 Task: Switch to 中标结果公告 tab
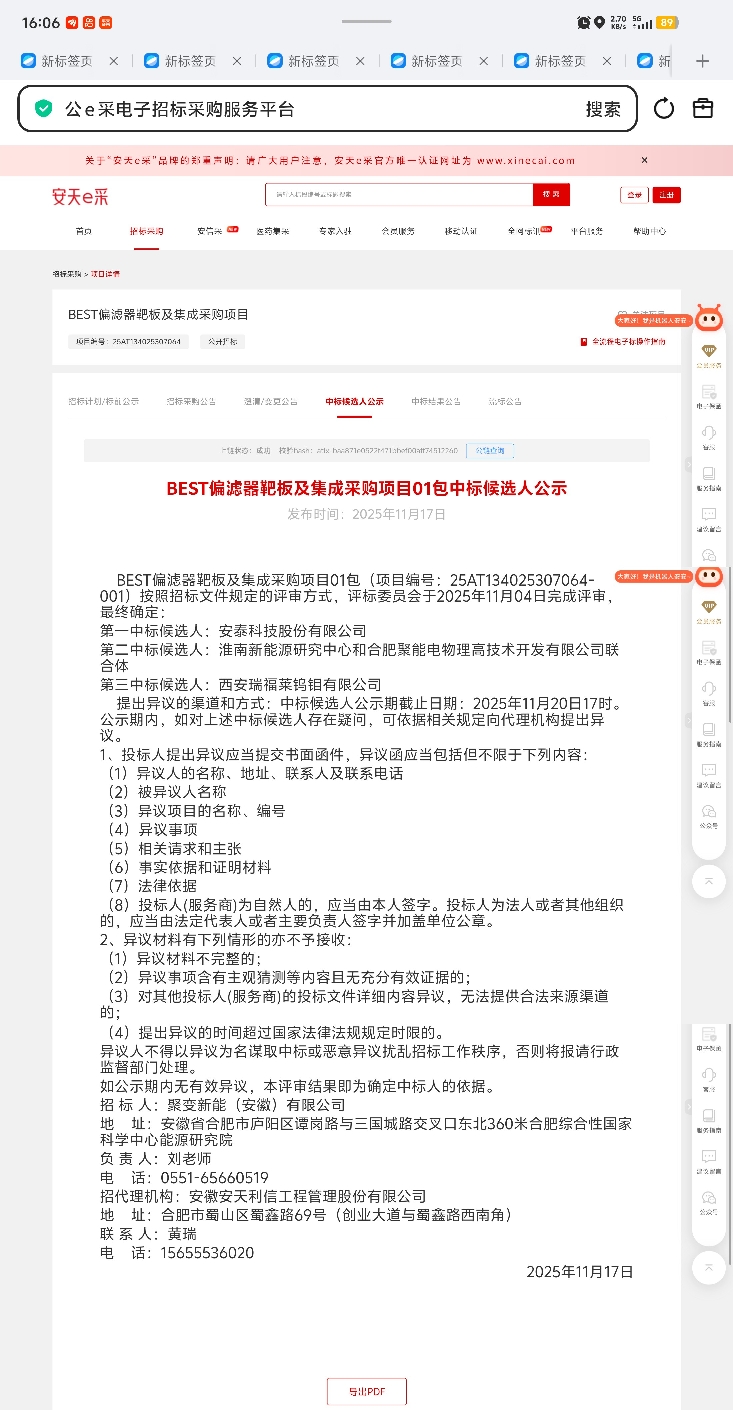coord(436,401)
